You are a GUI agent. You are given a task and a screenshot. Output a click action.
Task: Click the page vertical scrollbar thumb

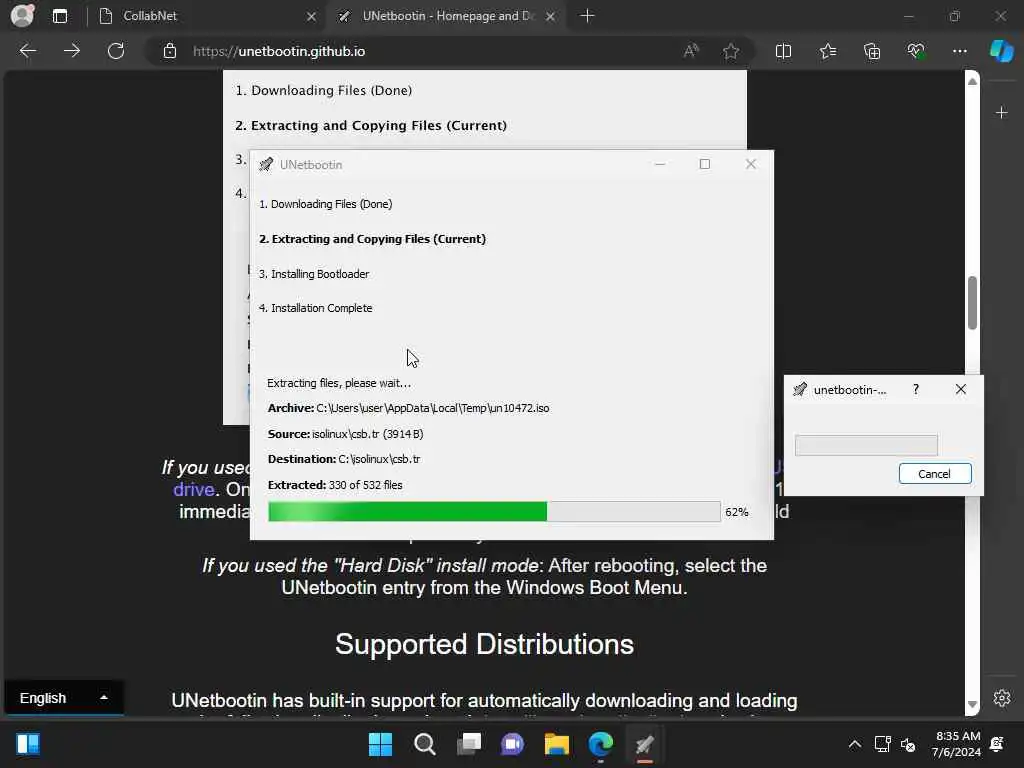point(972,303)
